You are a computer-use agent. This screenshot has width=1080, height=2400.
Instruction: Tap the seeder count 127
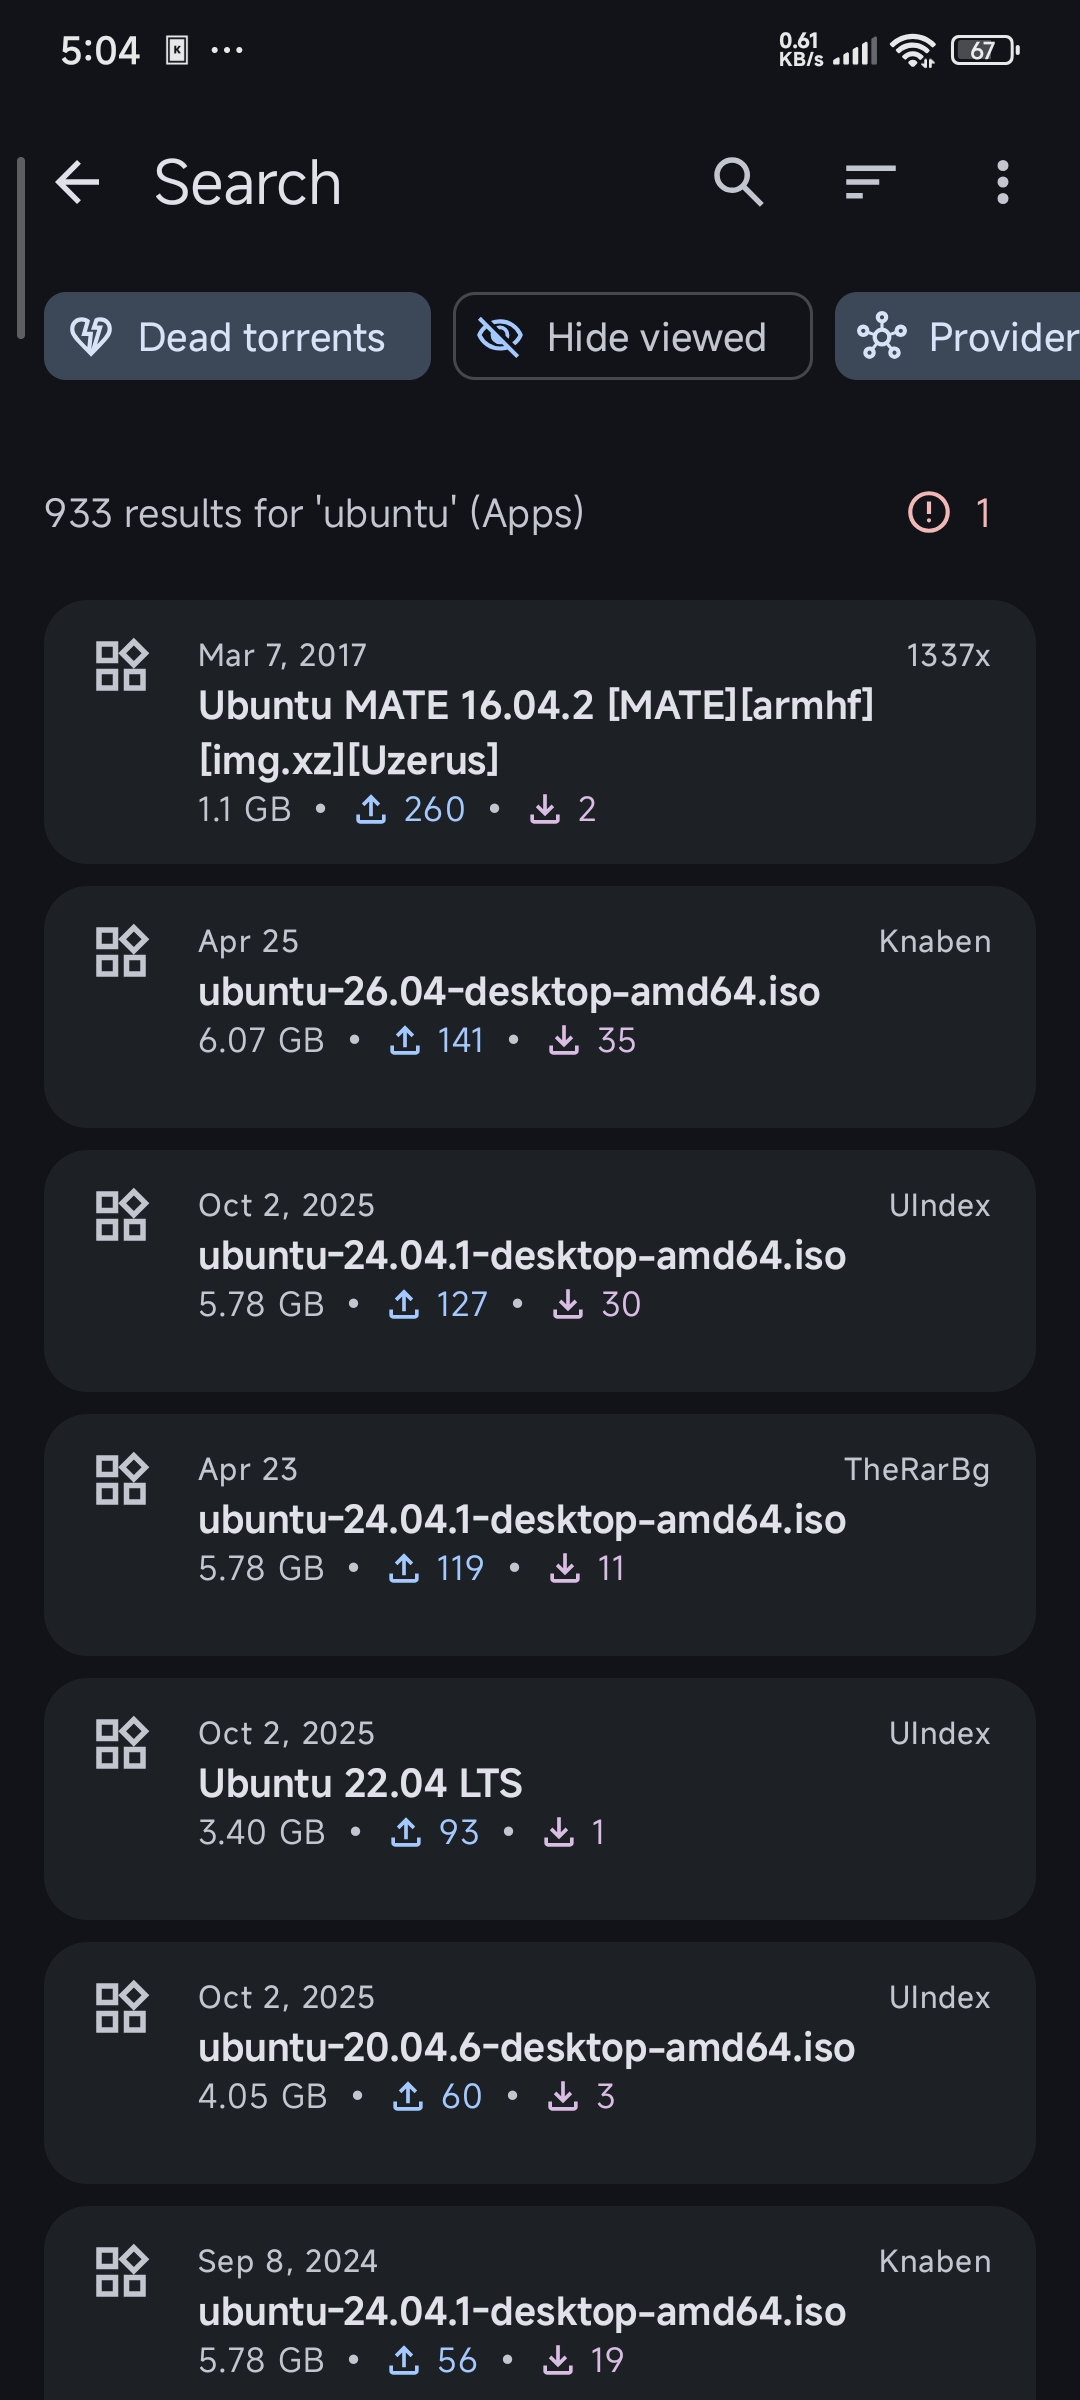click(x=462, y=1304)
